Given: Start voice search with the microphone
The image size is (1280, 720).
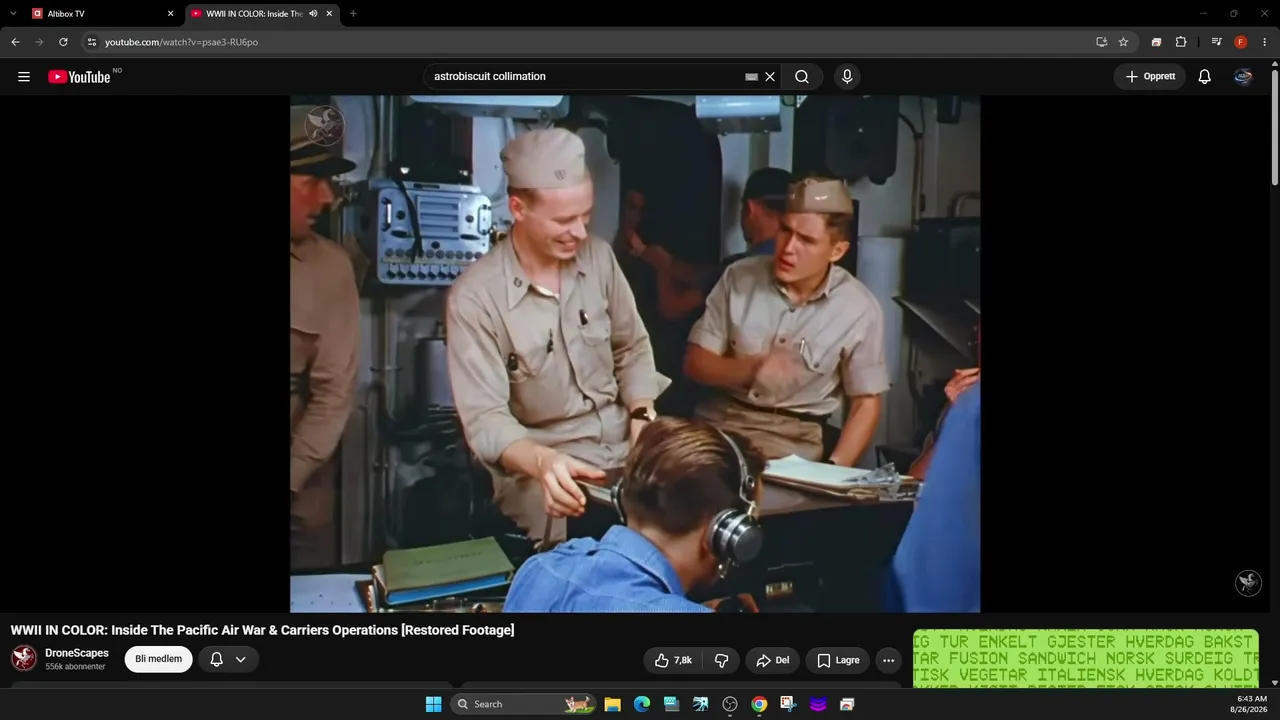Looking at the screenshot, I should click(x=847, y=77).
